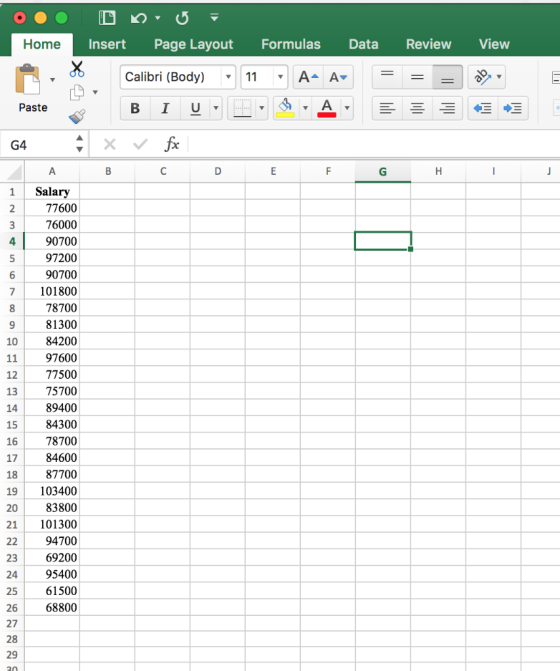Click the cancel X in formula bar

click(x=110, y=144)
